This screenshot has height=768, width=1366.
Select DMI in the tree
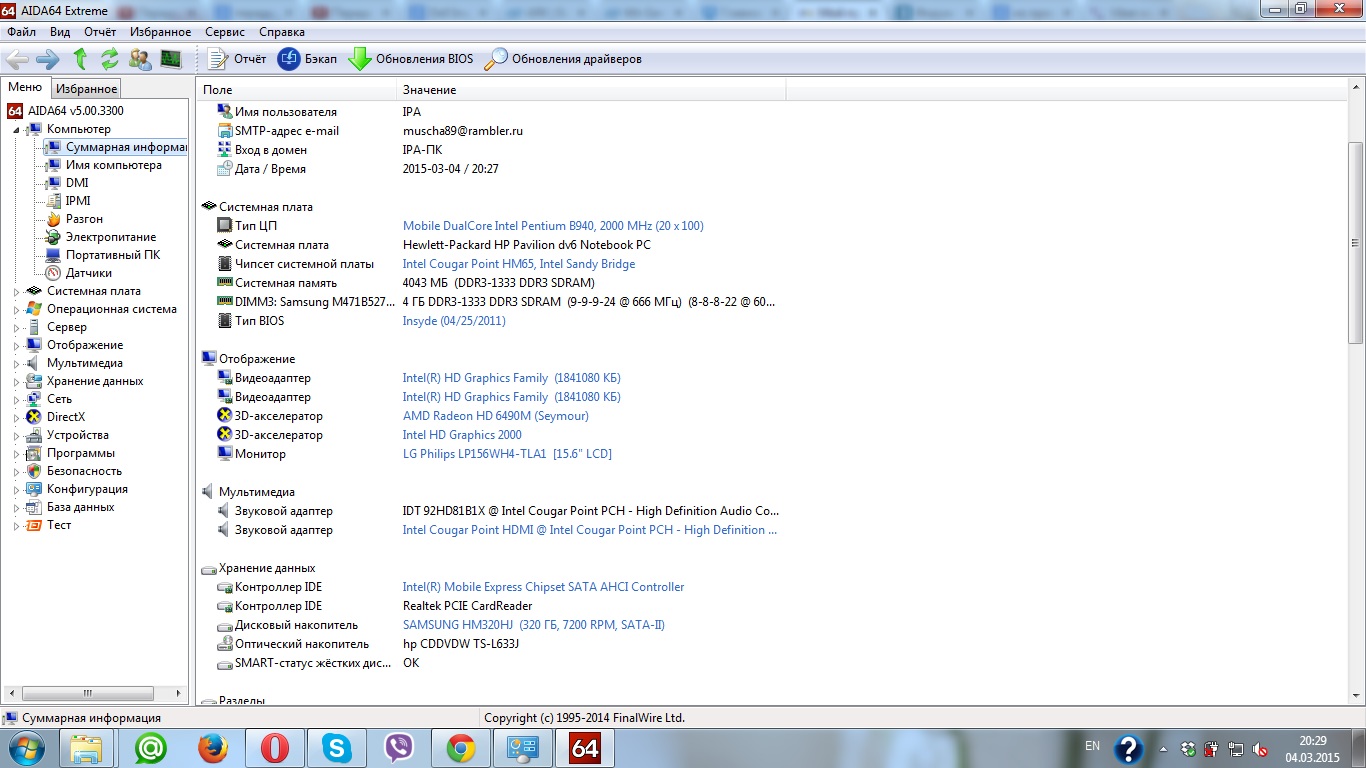[77, 183]
